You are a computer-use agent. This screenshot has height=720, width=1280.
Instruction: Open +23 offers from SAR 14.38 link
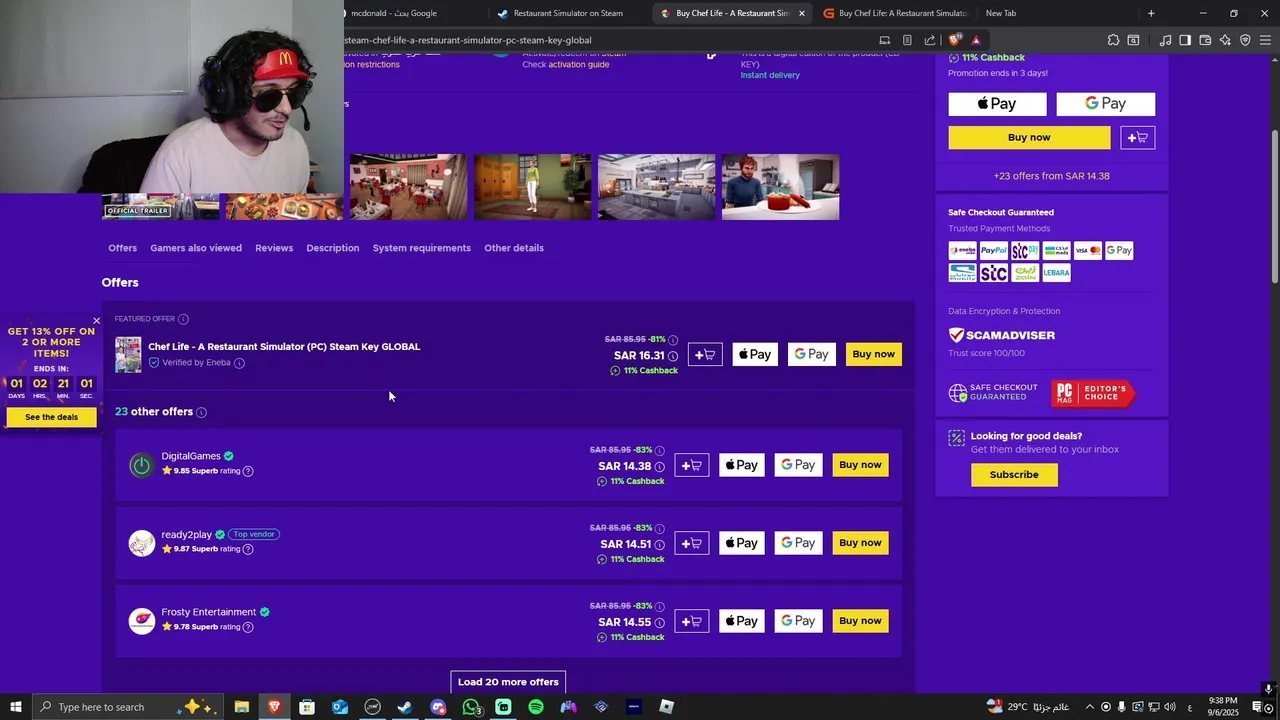tap(1051, 176)
